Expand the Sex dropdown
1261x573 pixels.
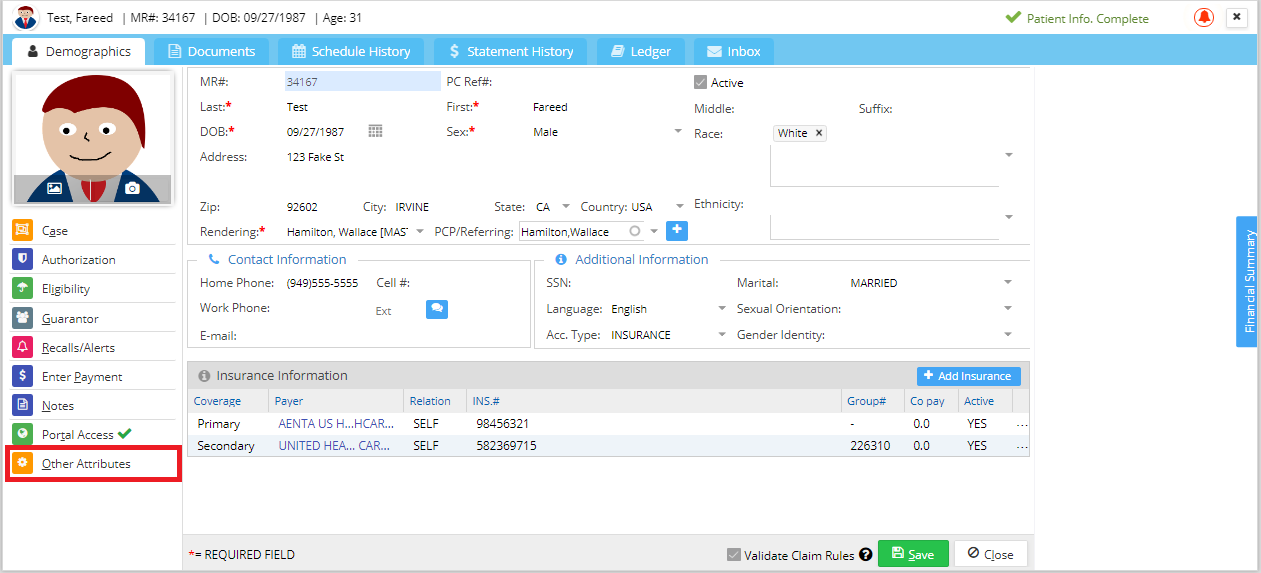pyautogui.click(x=677, y=132)
